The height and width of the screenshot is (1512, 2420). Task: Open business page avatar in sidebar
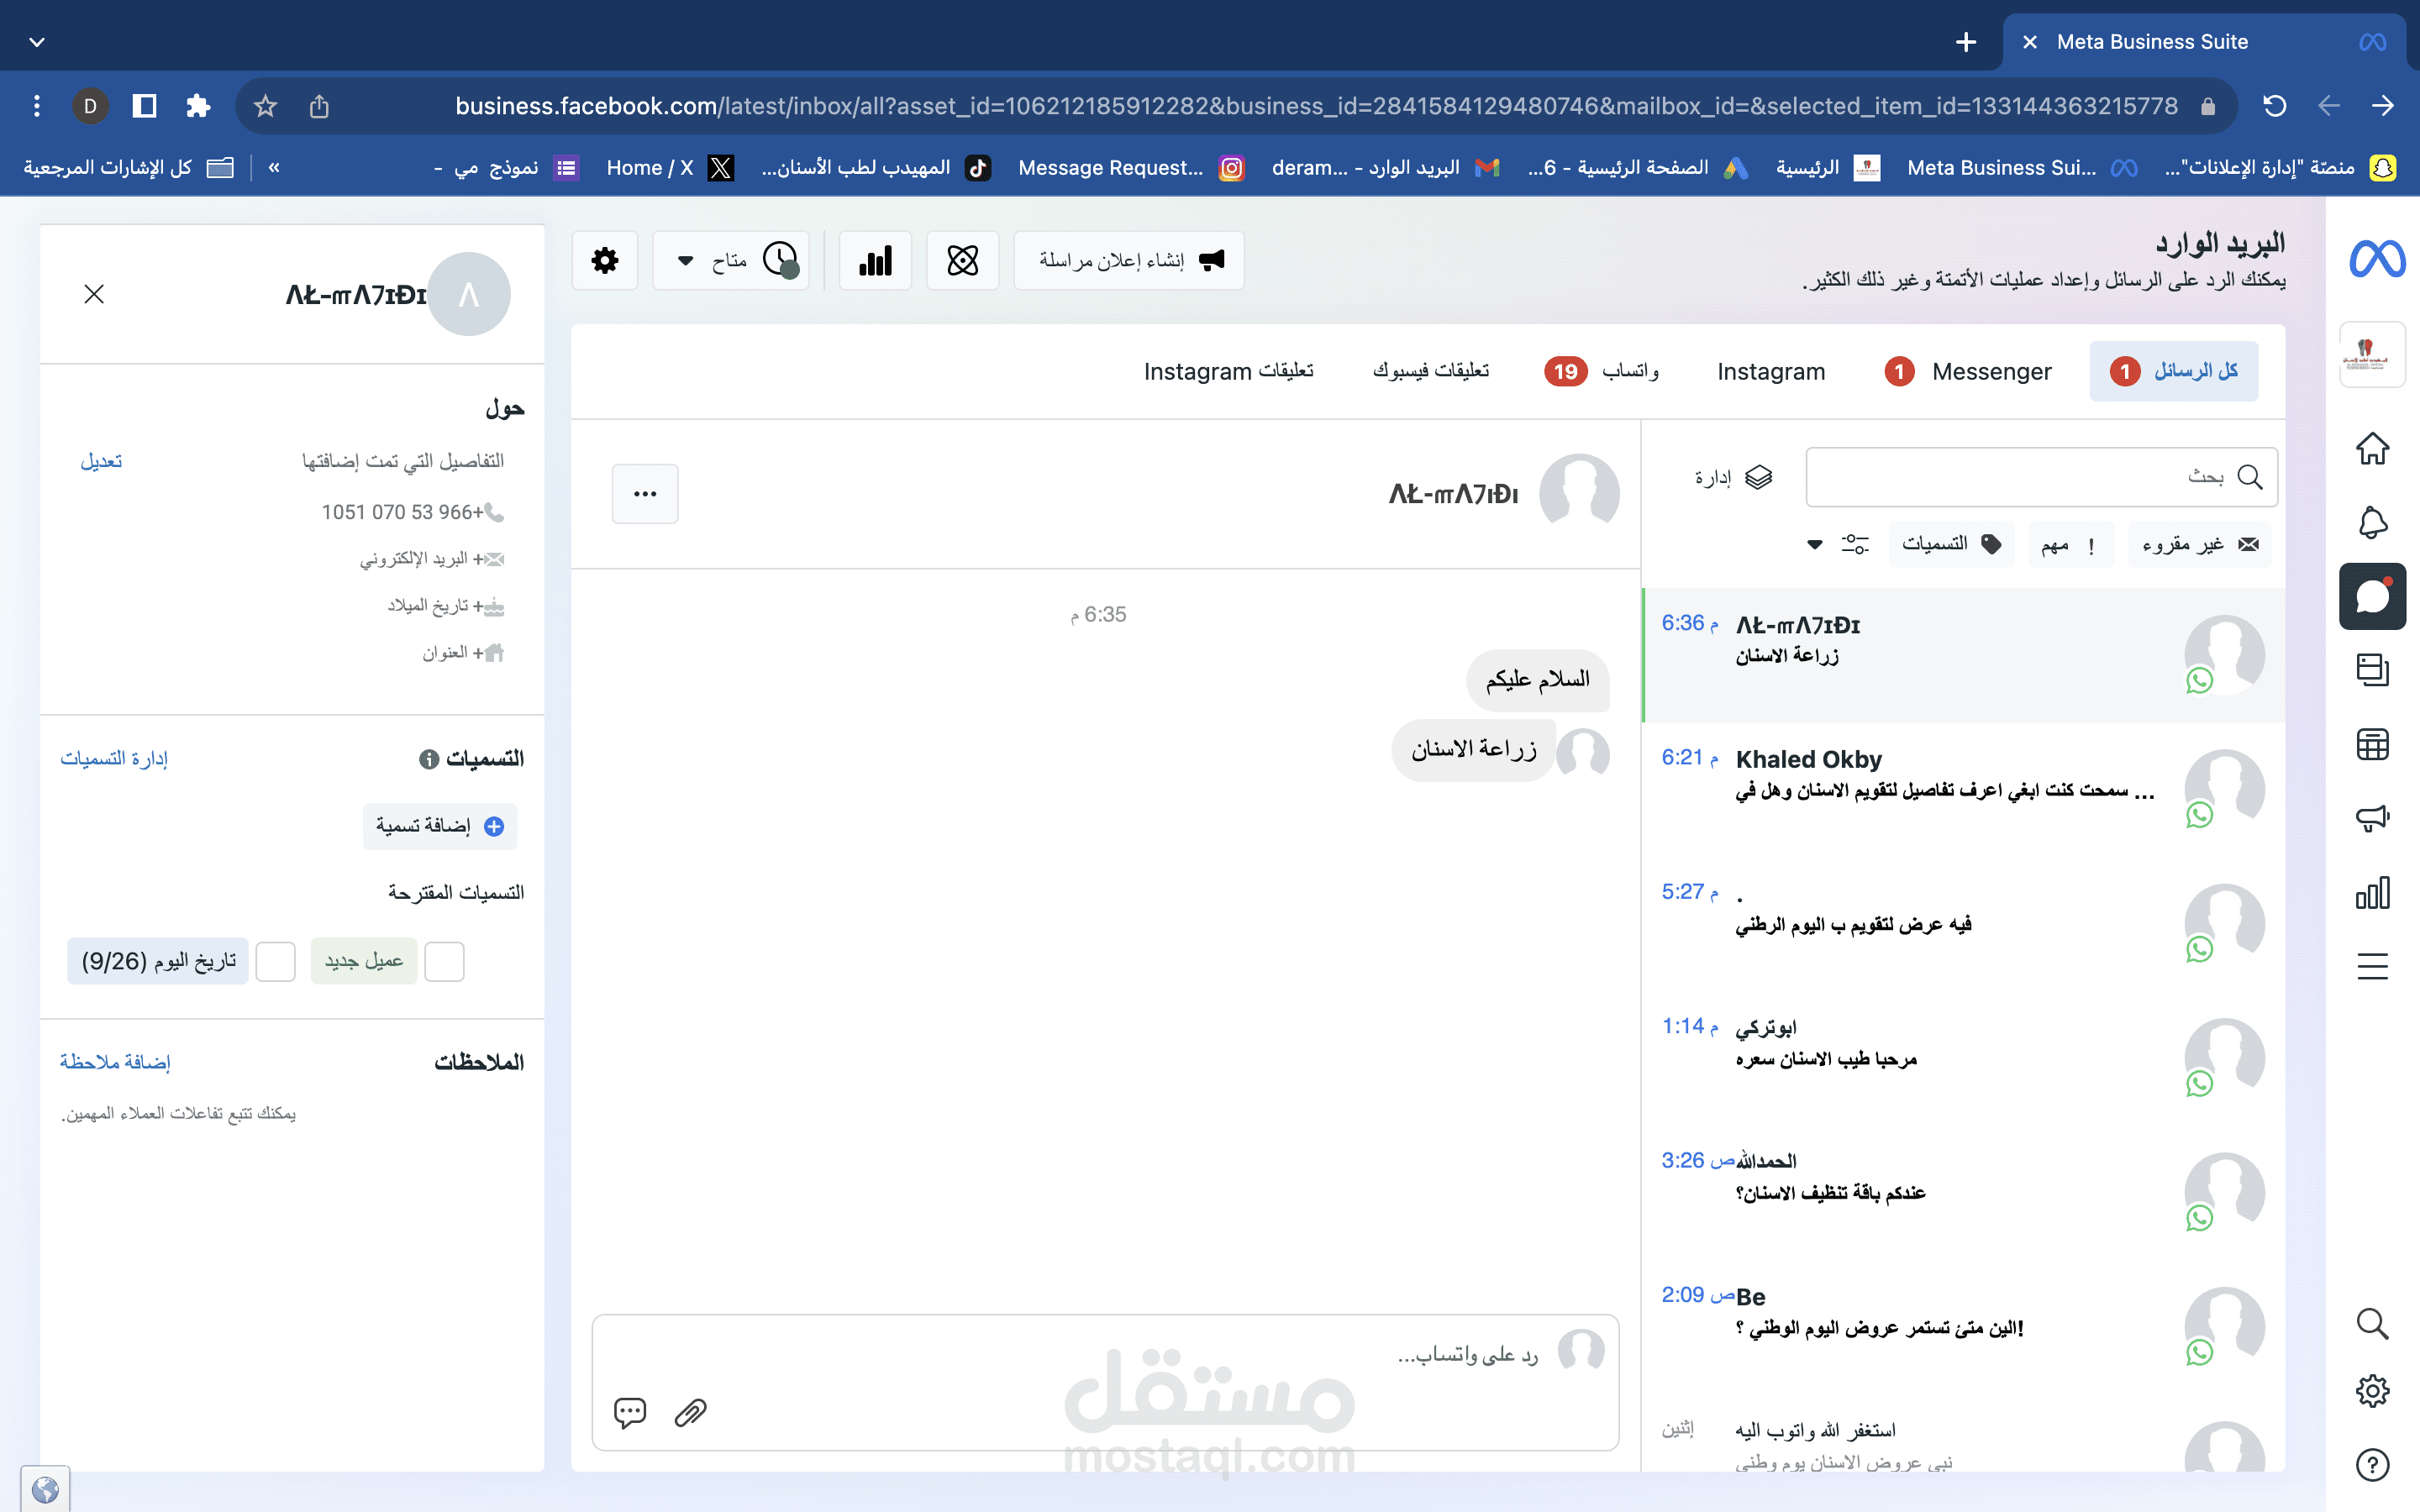(2372, 354)
